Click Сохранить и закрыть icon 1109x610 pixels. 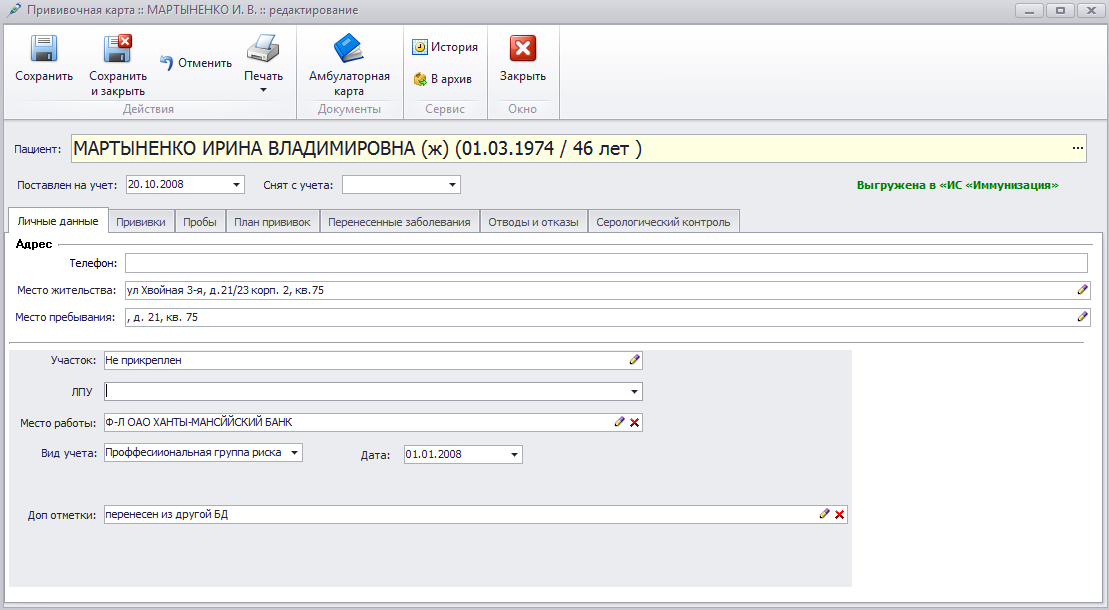117,50
